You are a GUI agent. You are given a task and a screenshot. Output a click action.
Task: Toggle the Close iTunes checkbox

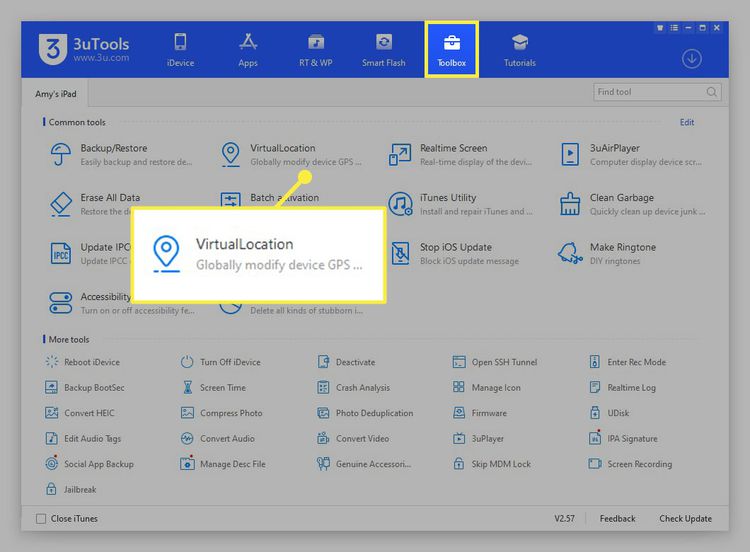coord(41,519)
